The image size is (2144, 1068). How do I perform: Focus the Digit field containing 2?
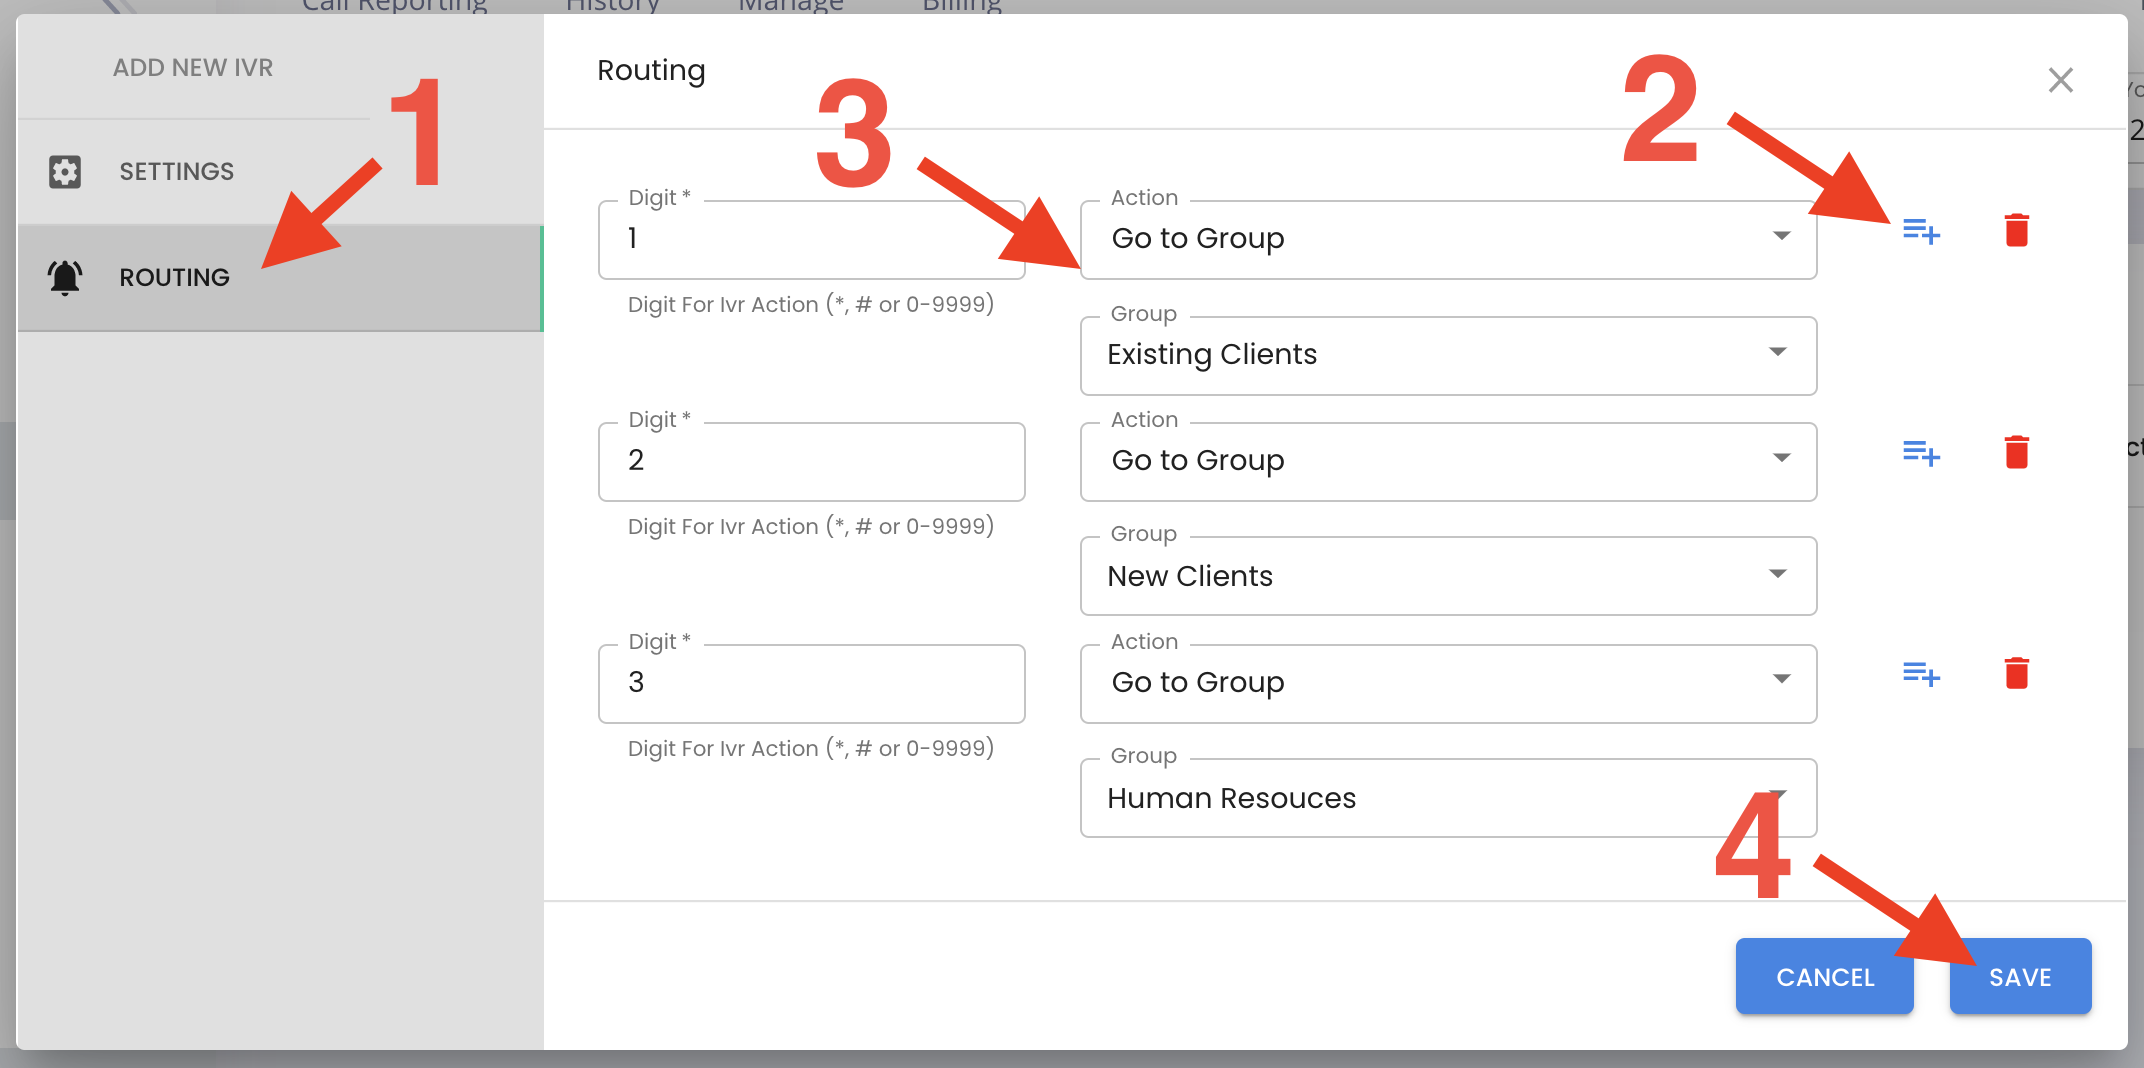[x=811, y=461]
